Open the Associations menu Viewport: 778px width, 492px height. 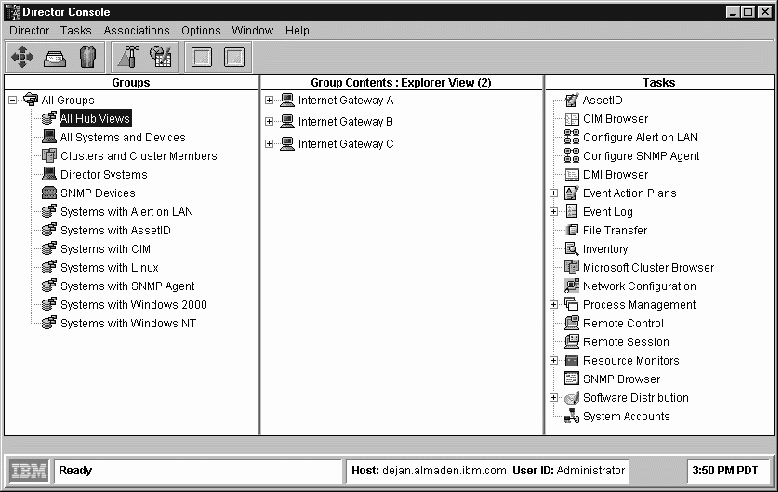pos(136,31)
